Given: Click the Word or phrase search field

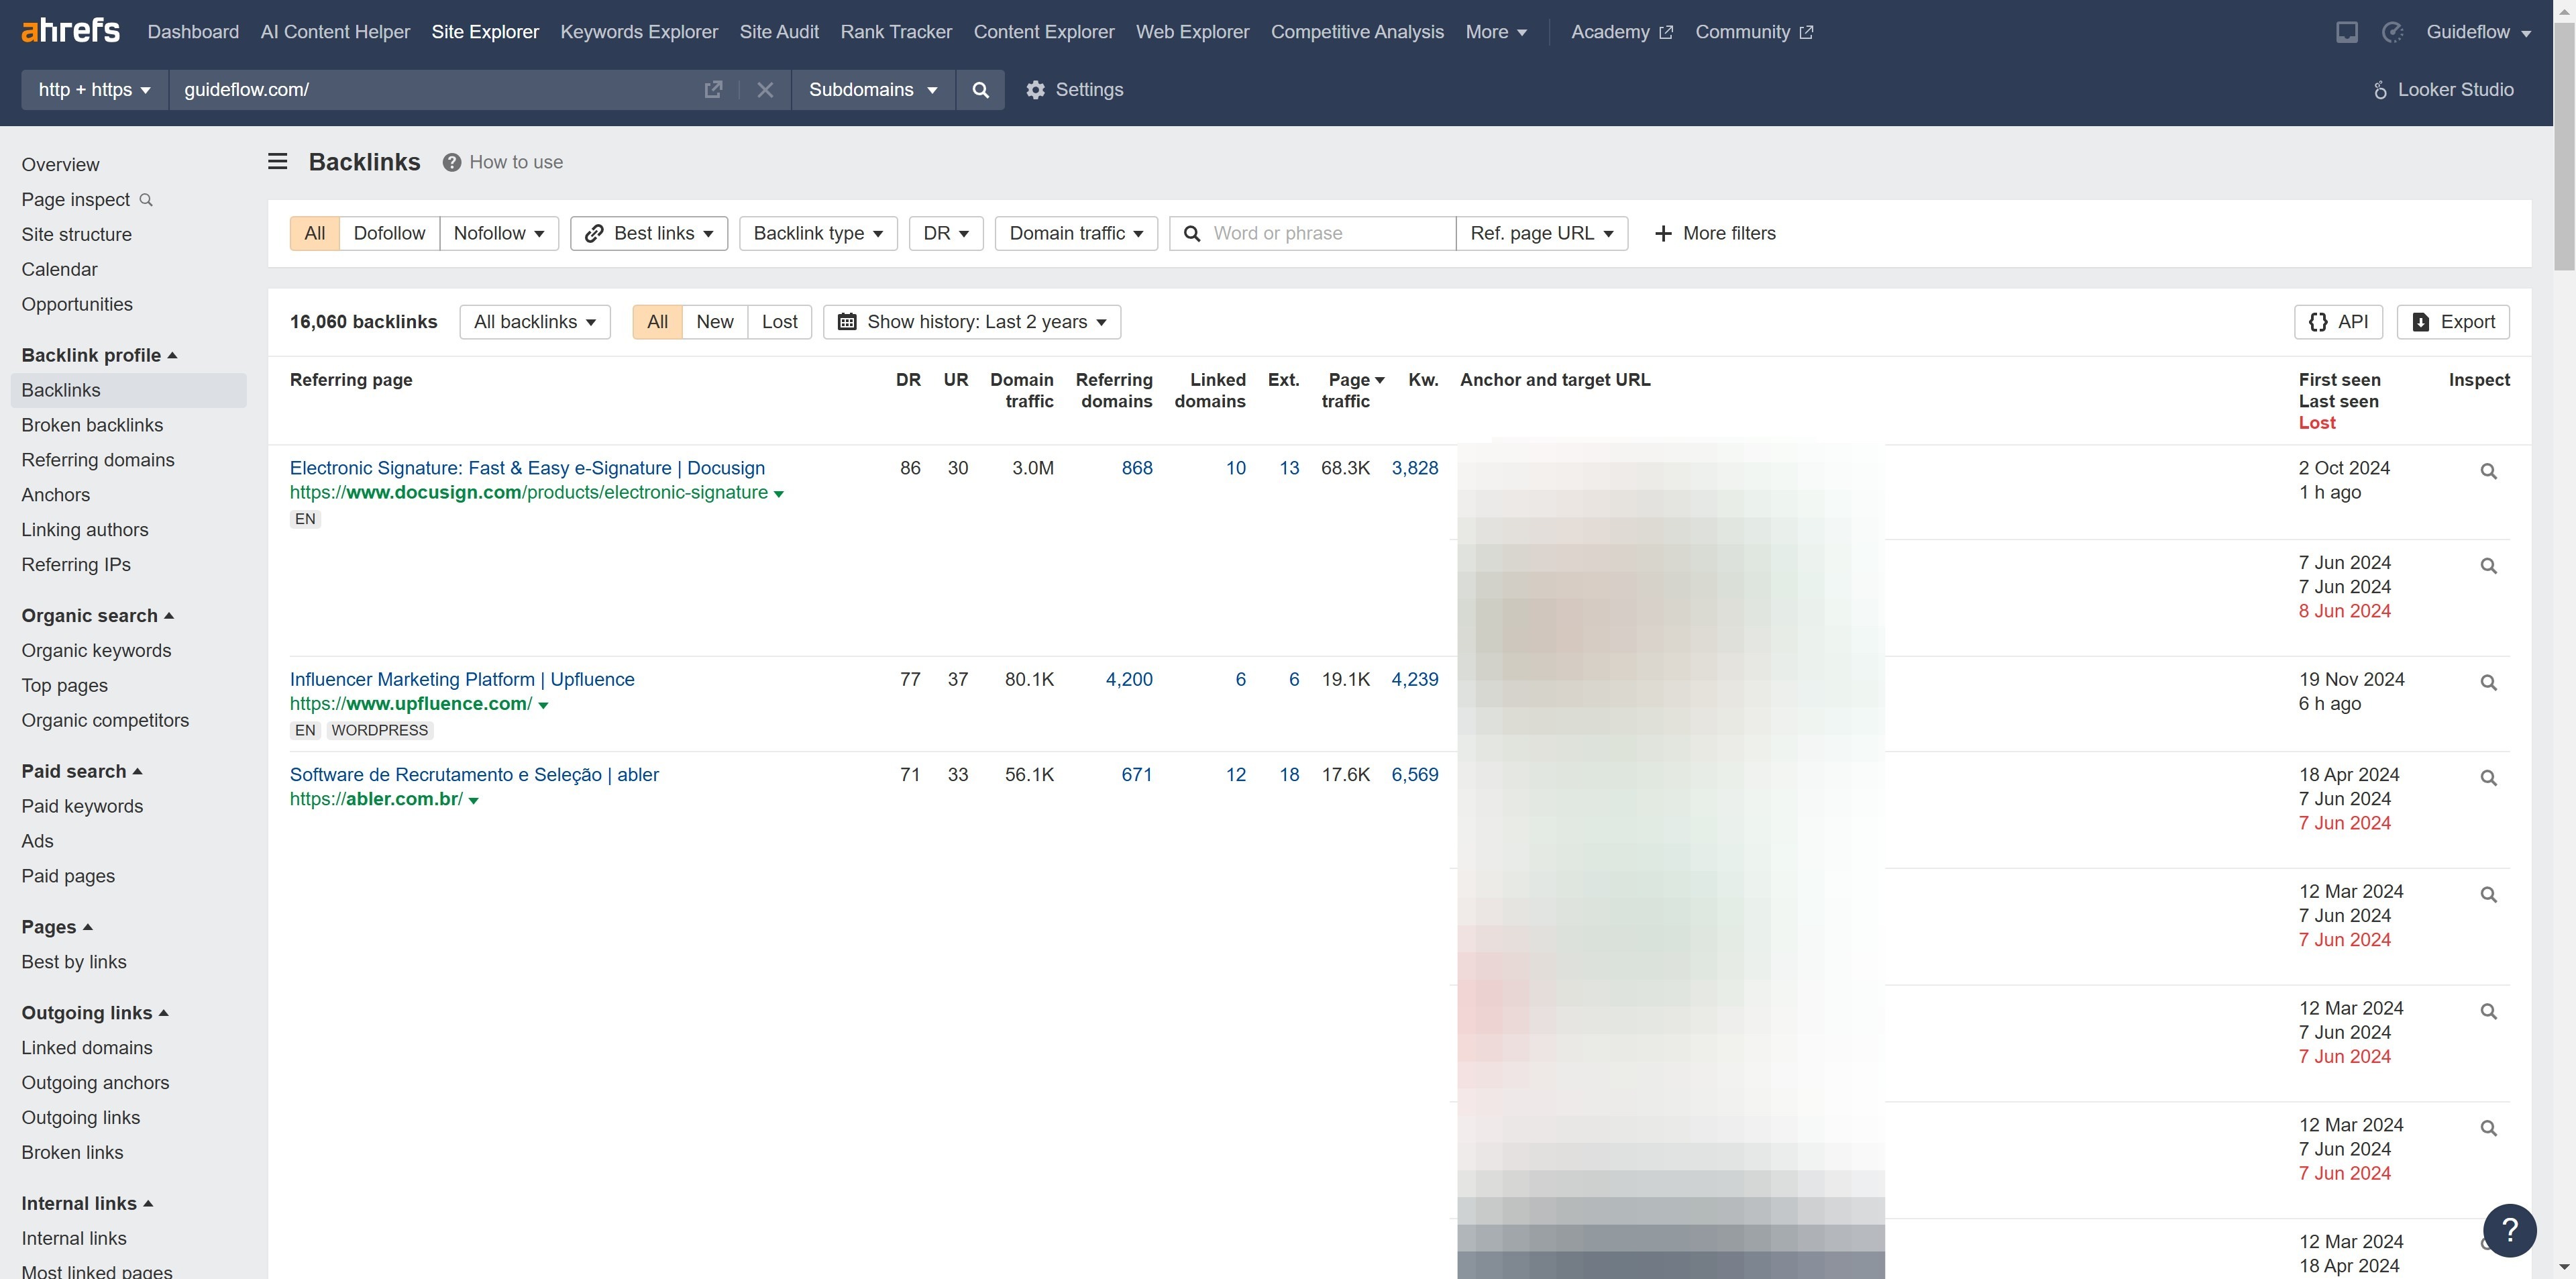Looking at the screenshot, I should (1325, 233).
